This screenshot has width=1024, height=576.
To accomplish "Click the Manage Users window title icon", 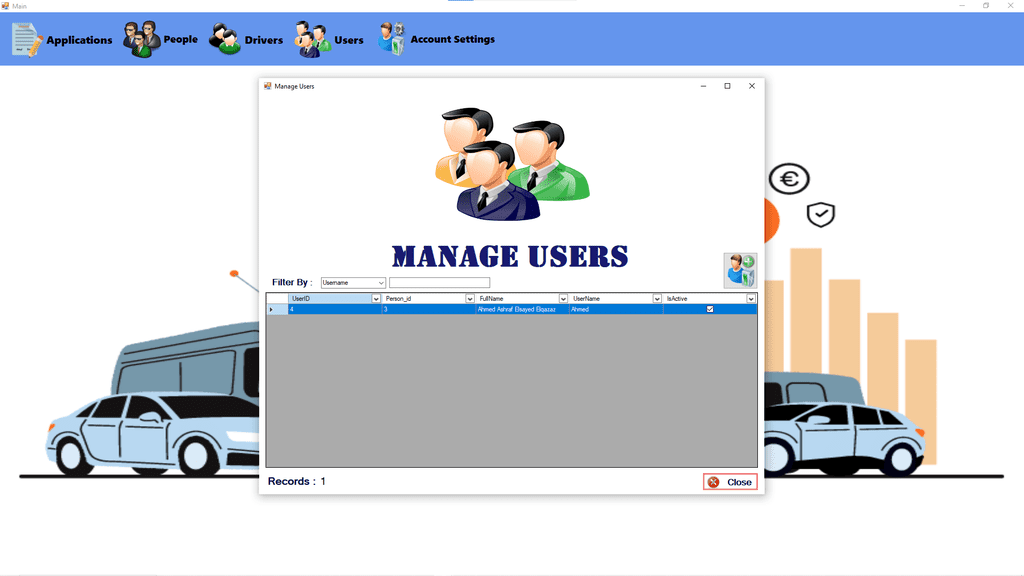I will point(267,86).
